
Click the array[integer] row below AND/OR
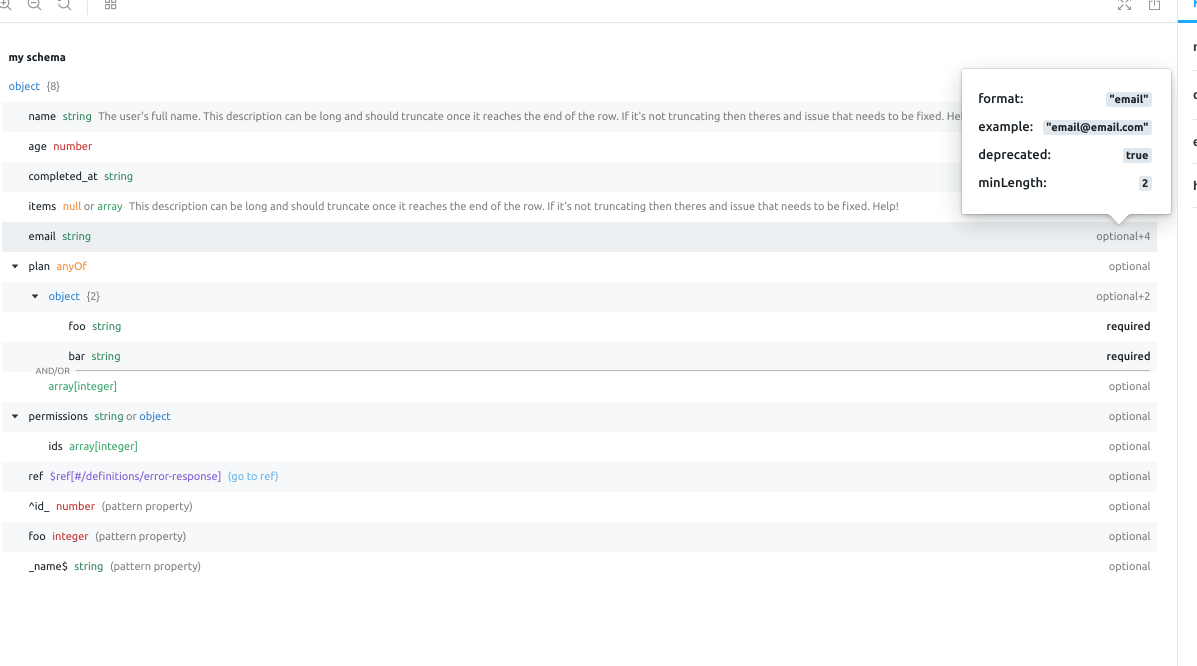coord(579,386)
